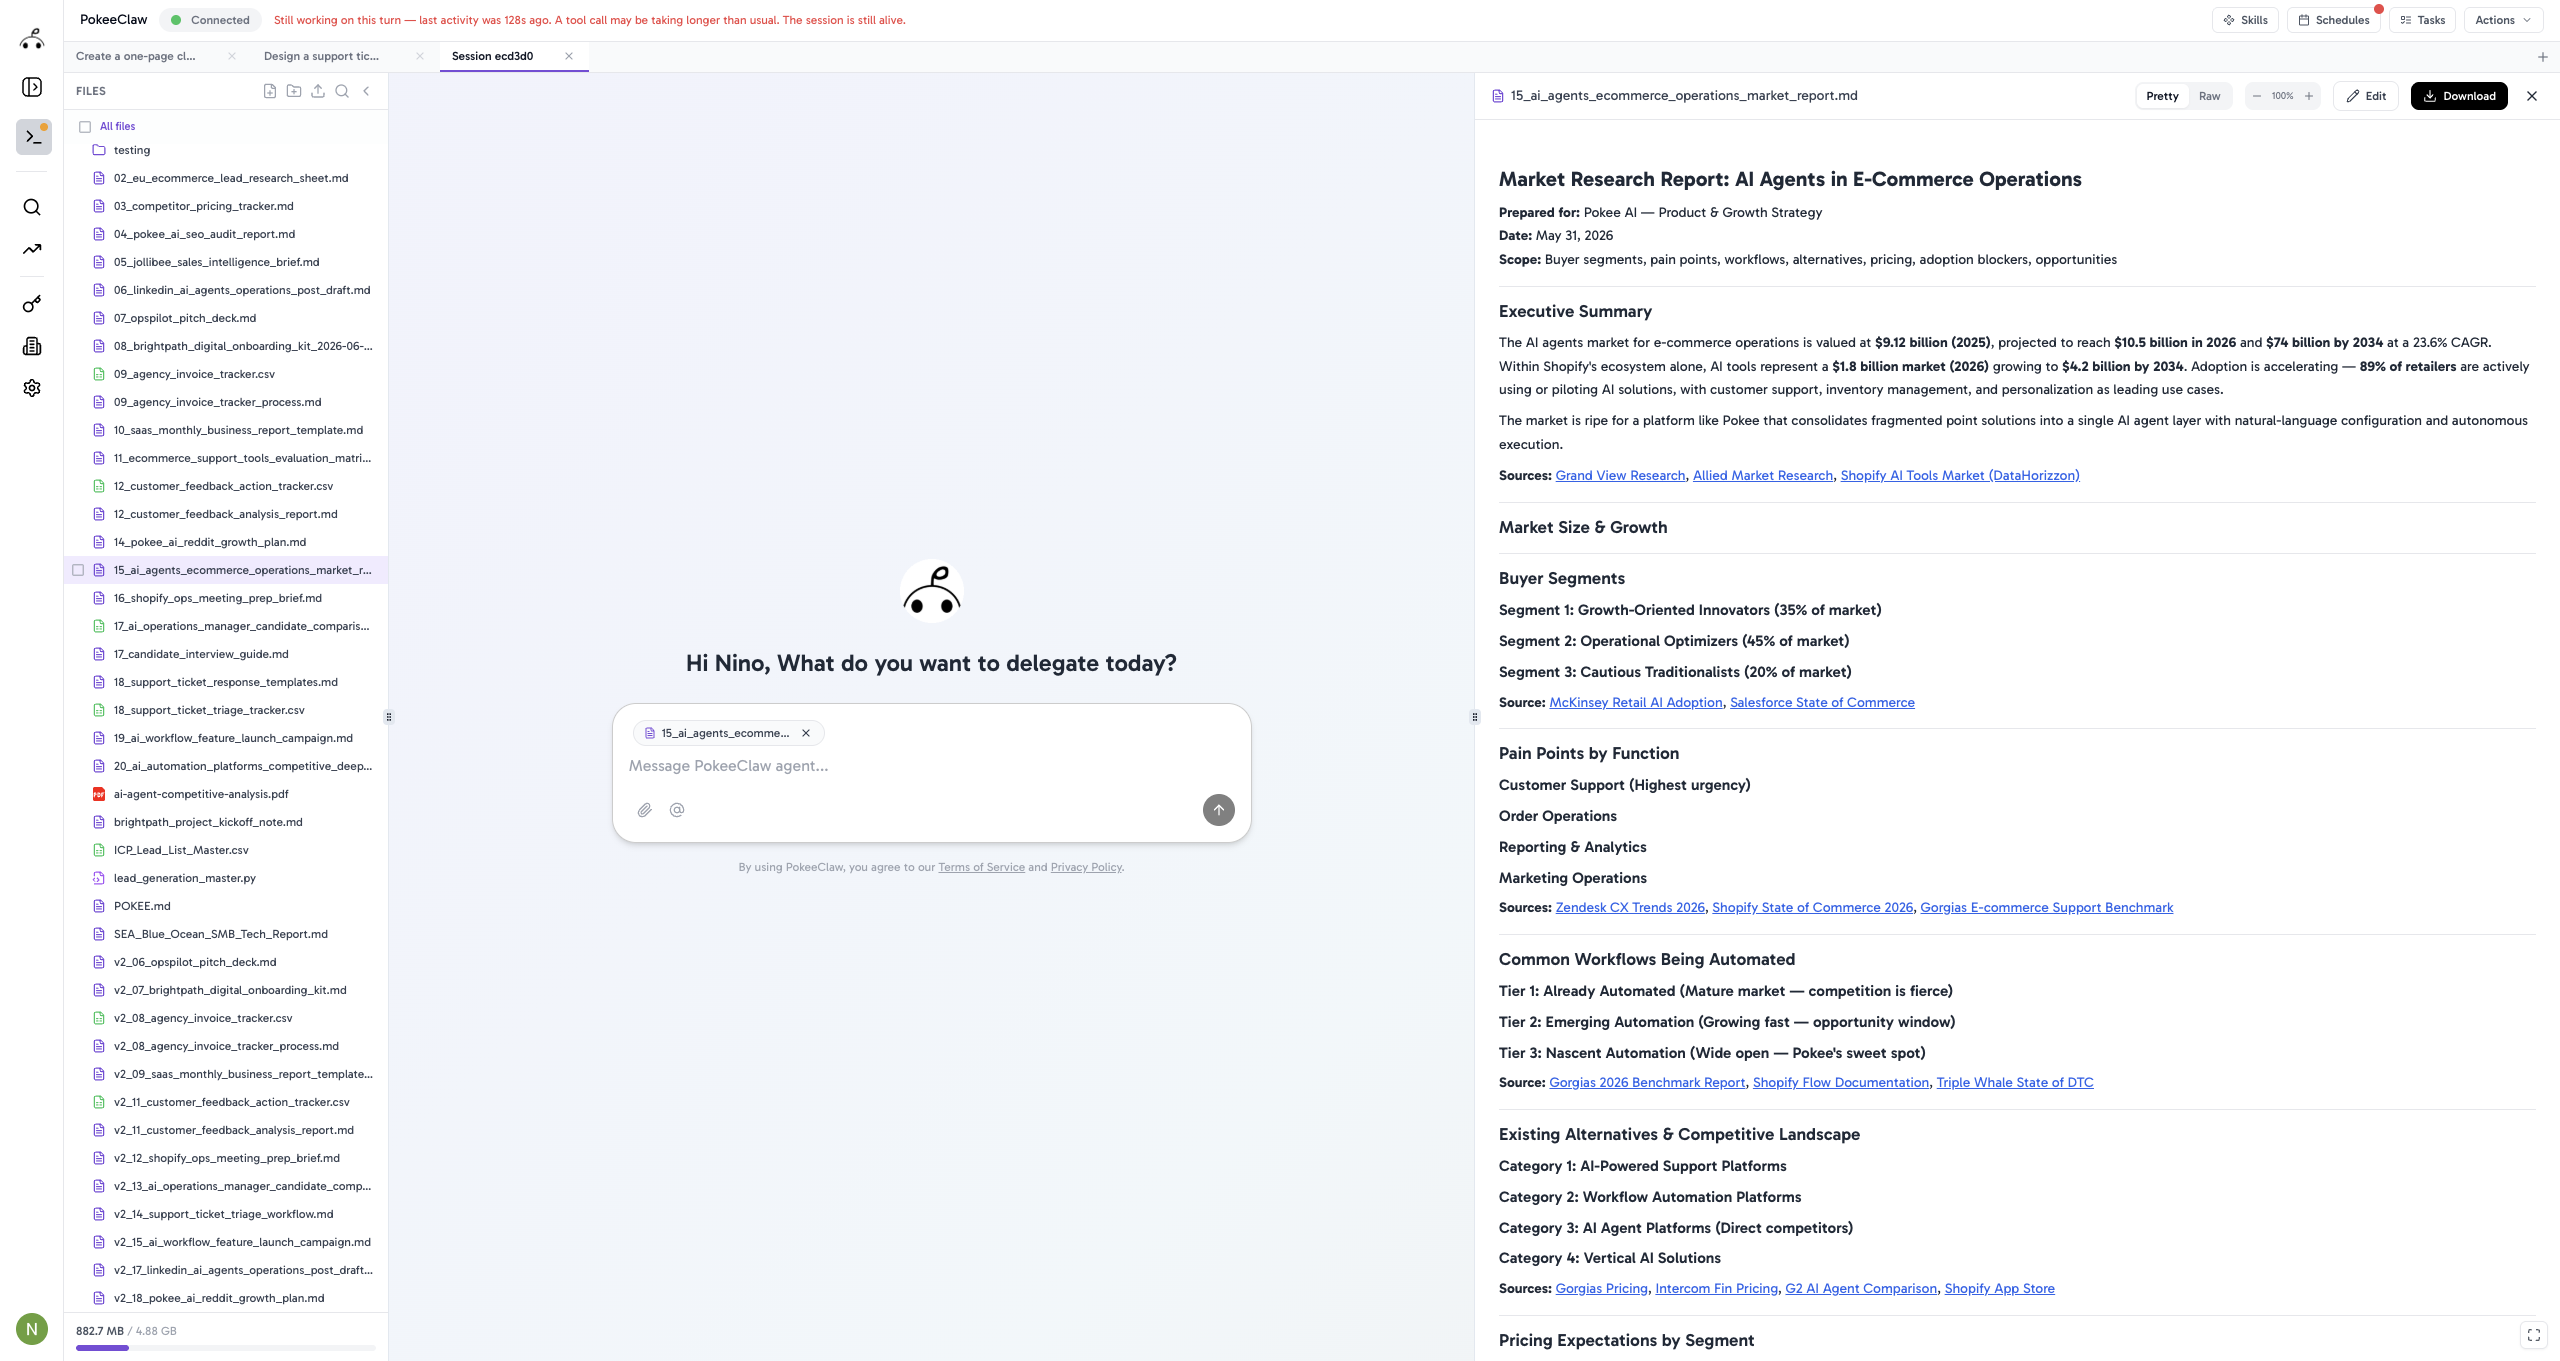Close the 'Session ecd3d0' tab
The height and width of the screenshot is (1361, 2560).
pos(569,56)
